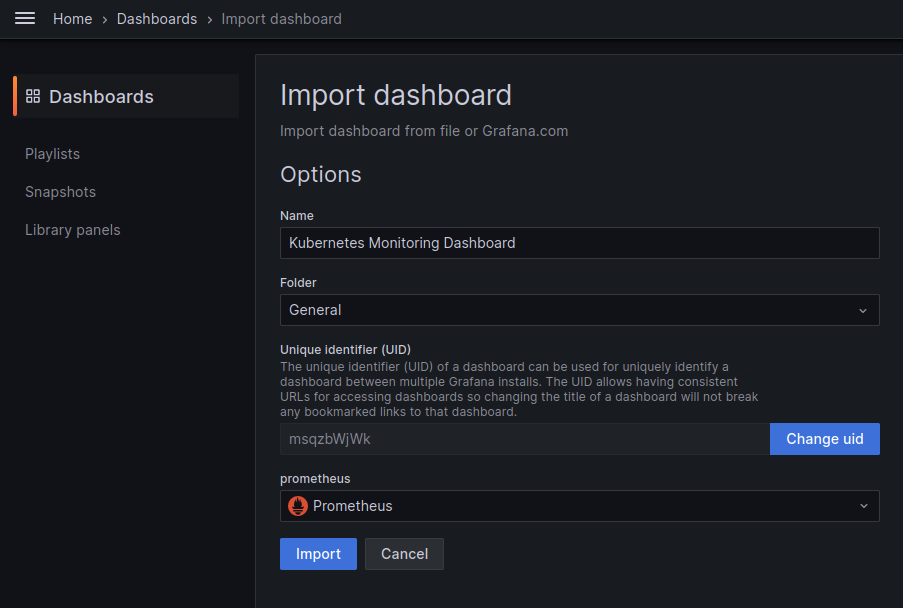Go to Home in the breadcrumb
This screenshot has width=903, height=608.
pyautogui.click(x=72, y=19)
